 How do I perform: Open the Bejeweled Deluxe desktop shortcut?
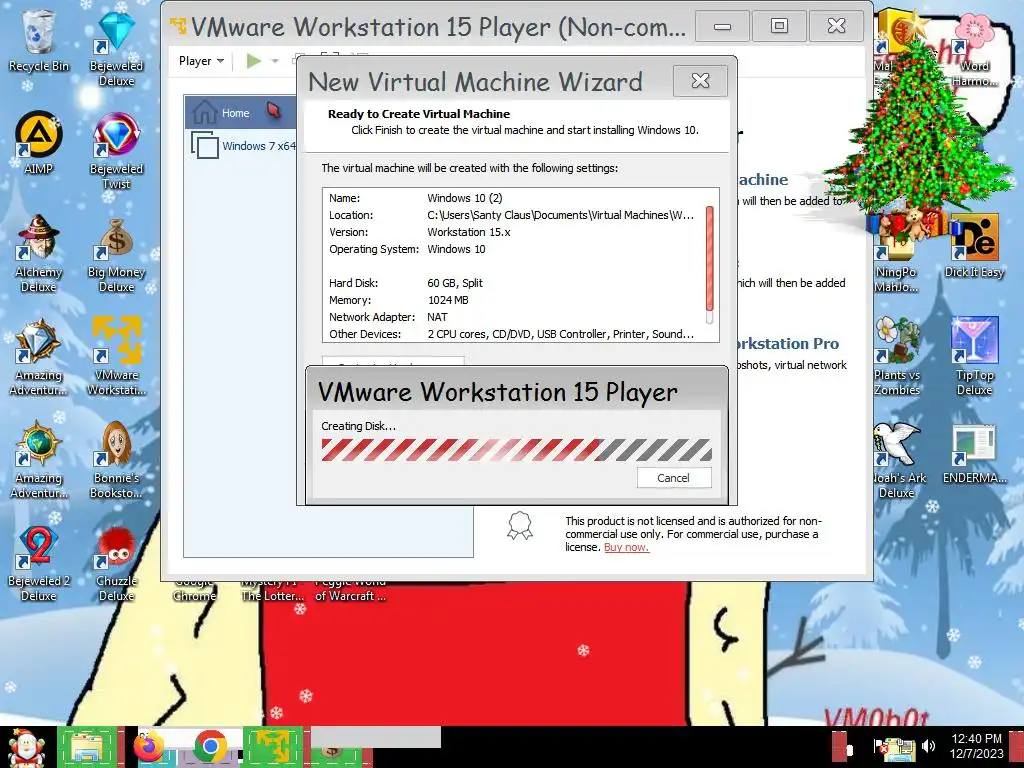tap(116, 47)
